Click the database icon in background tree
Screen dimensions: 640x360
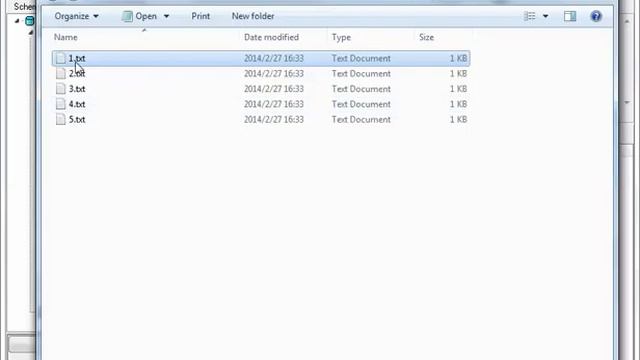(x=29, y=20)
